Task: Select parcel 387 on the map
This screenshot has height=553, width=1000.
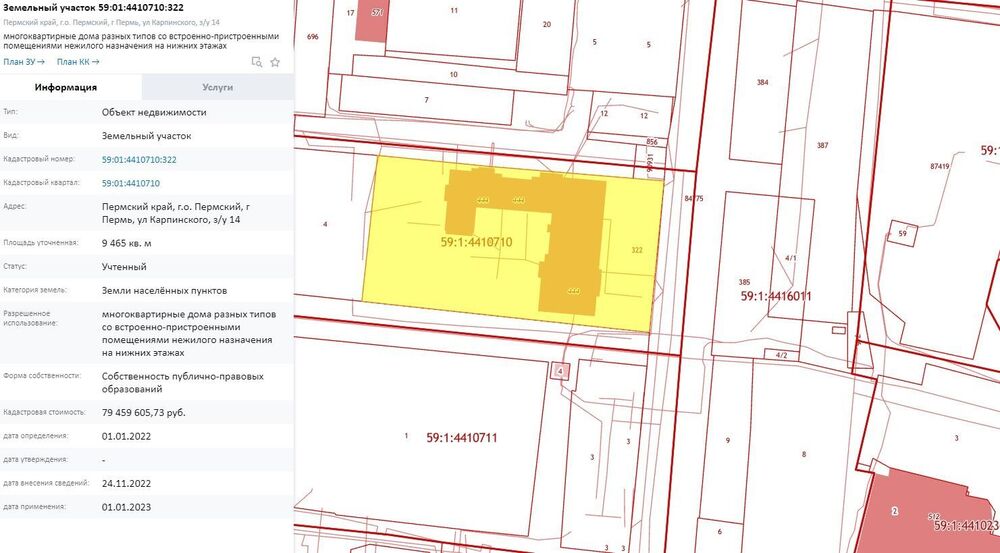Action: [x=823, y=145]
